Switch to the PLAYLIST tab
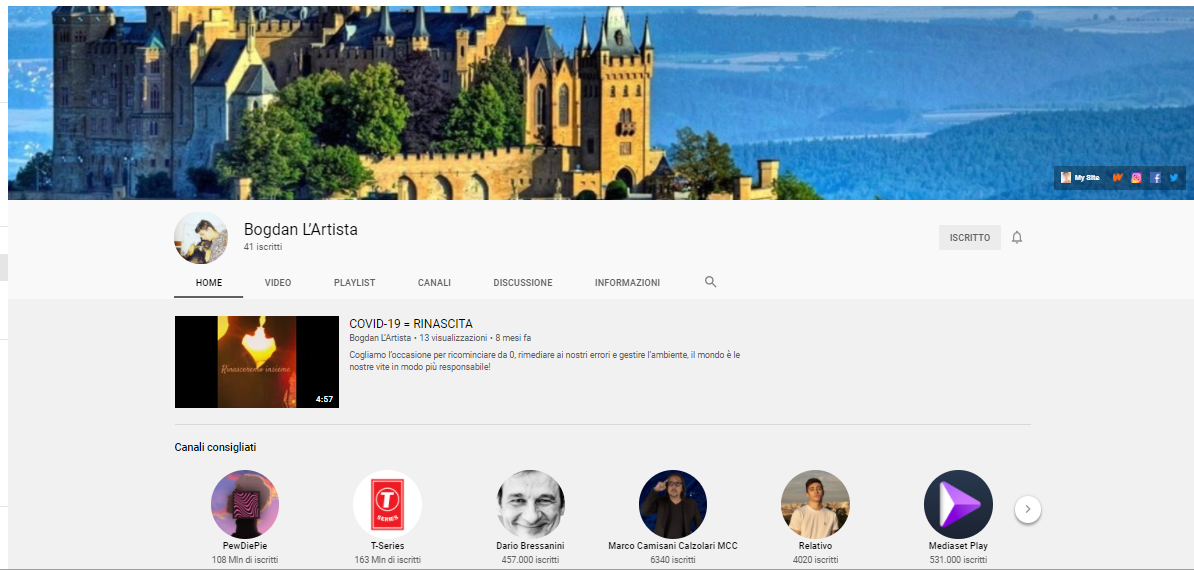Image resolution: width=1194 pixels, height=570 pixels. click(x=354, y=282)
